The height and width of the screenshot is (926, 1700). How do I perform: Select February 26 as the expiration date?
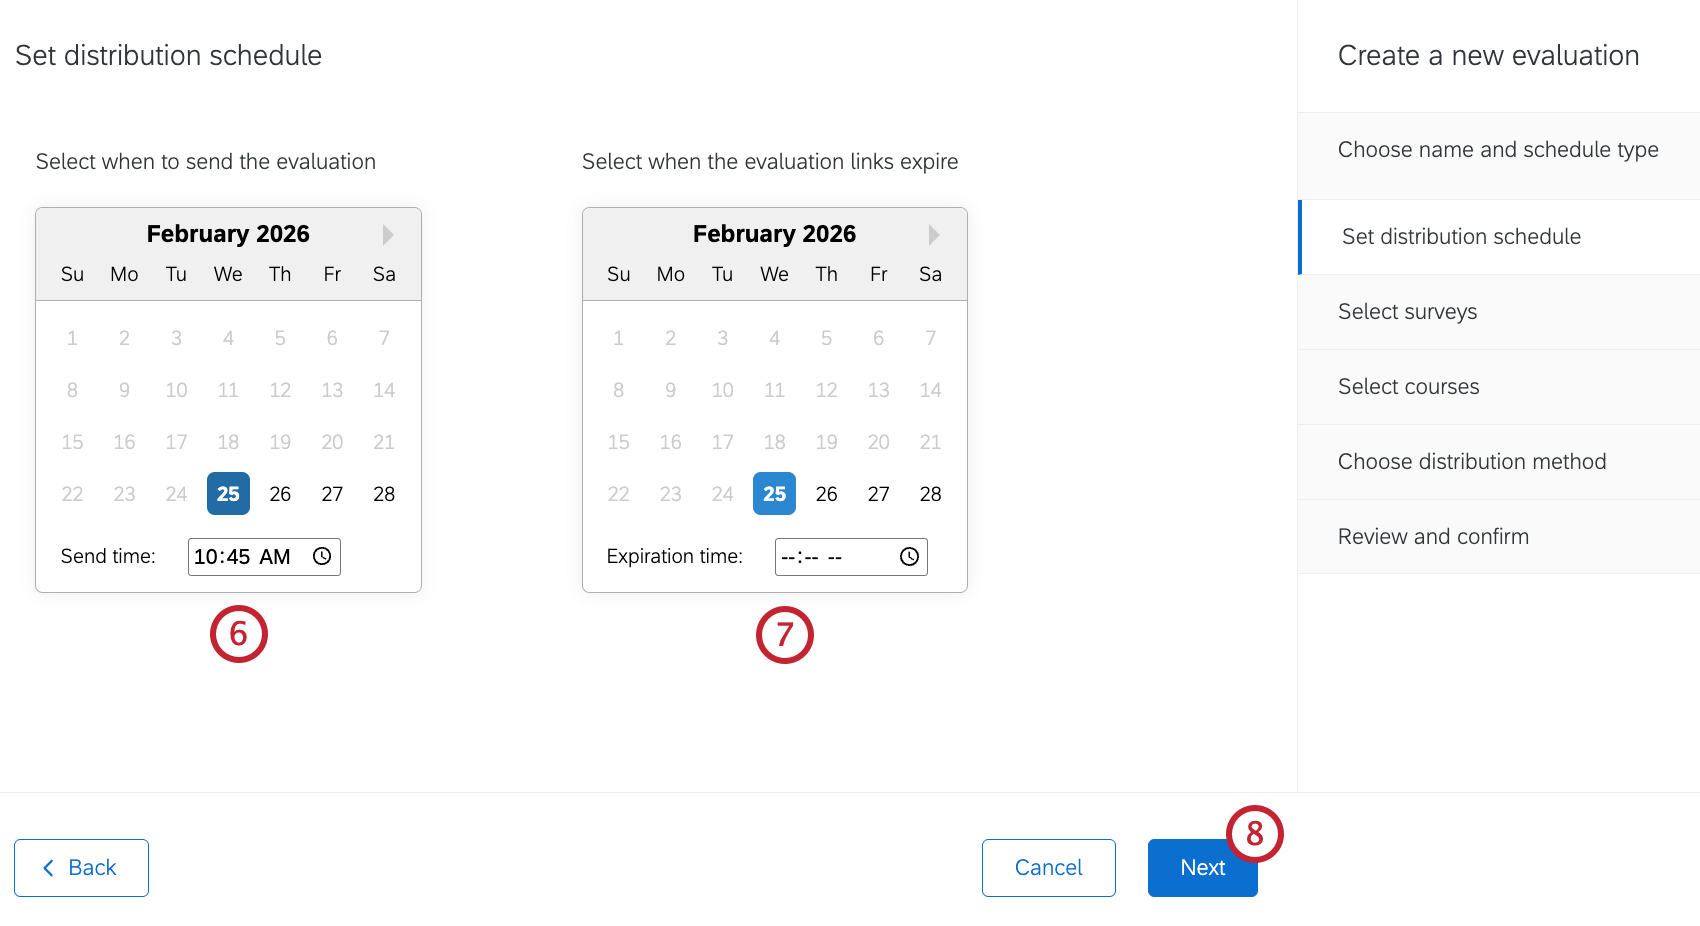(826, 493)
